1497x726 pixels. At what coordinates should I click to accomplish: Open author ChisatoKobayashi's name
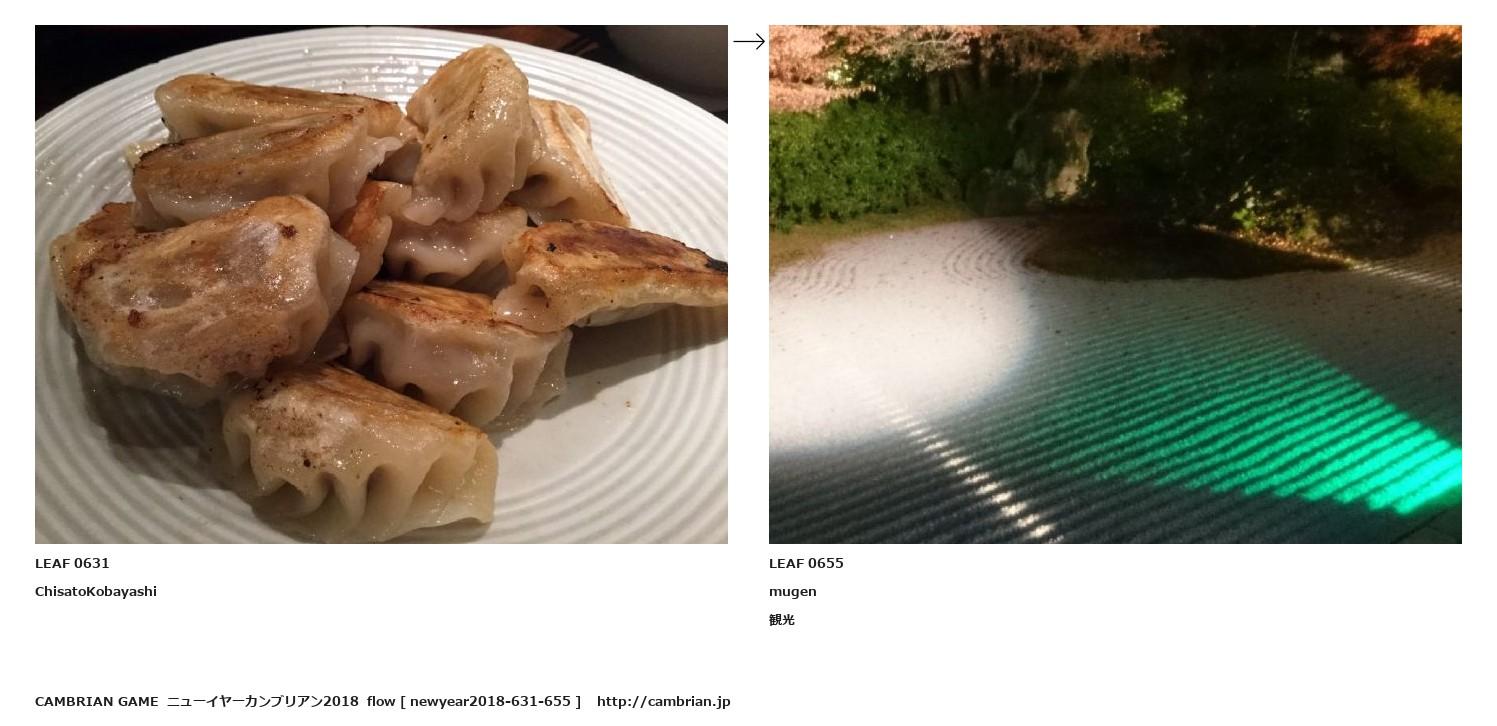tap(96, 591)
